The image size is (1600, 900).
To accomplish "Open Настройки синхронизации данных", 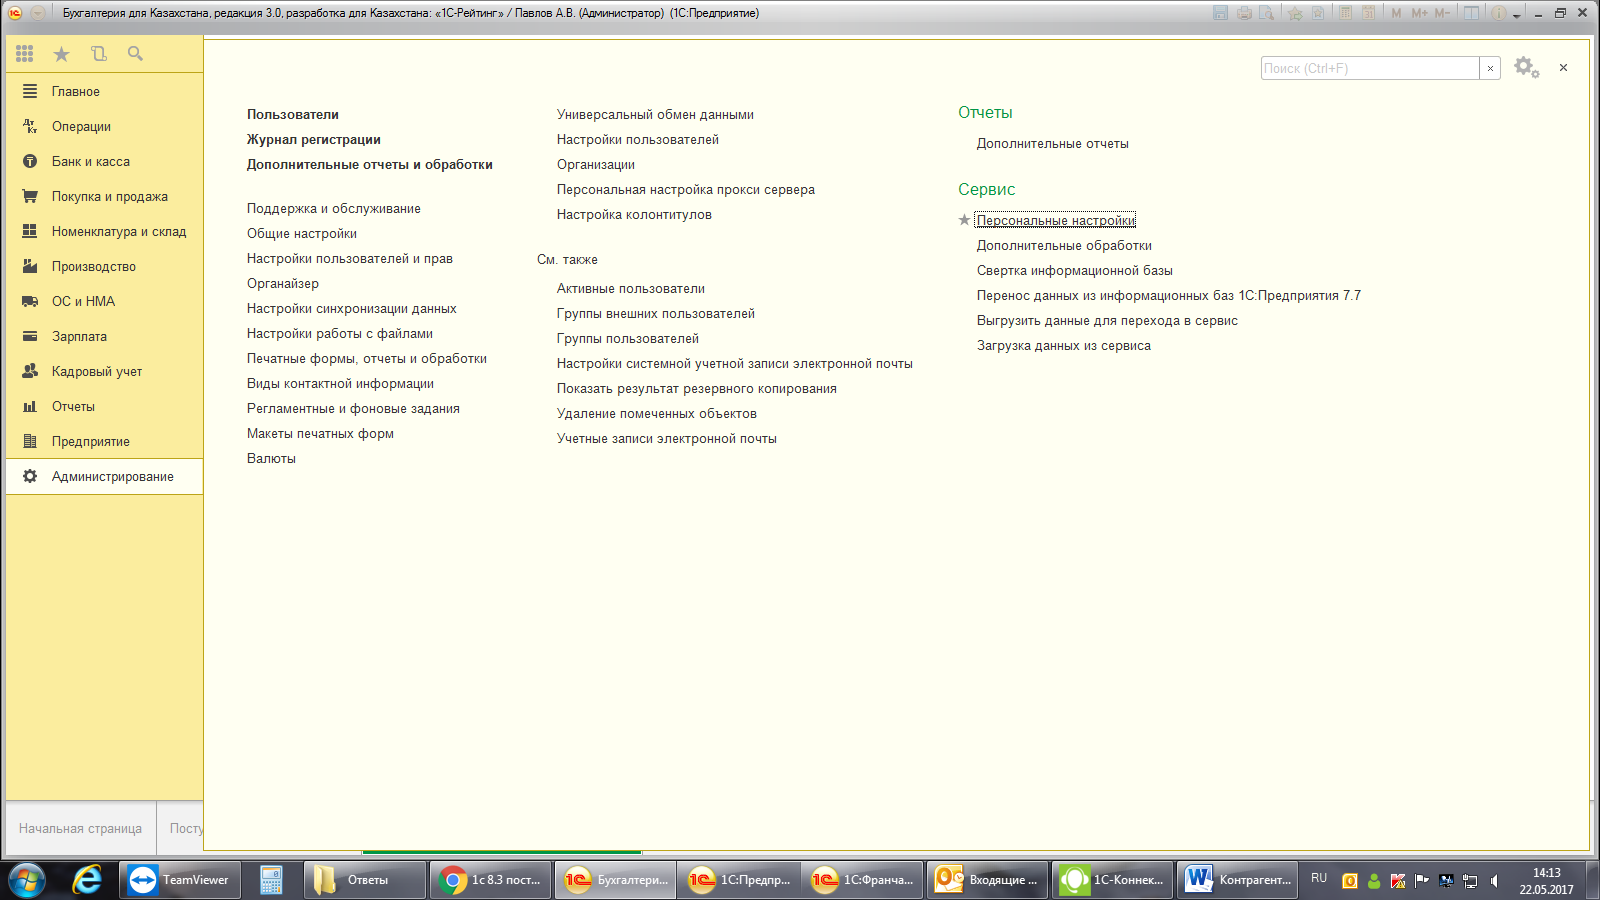I will click(352, 308).
